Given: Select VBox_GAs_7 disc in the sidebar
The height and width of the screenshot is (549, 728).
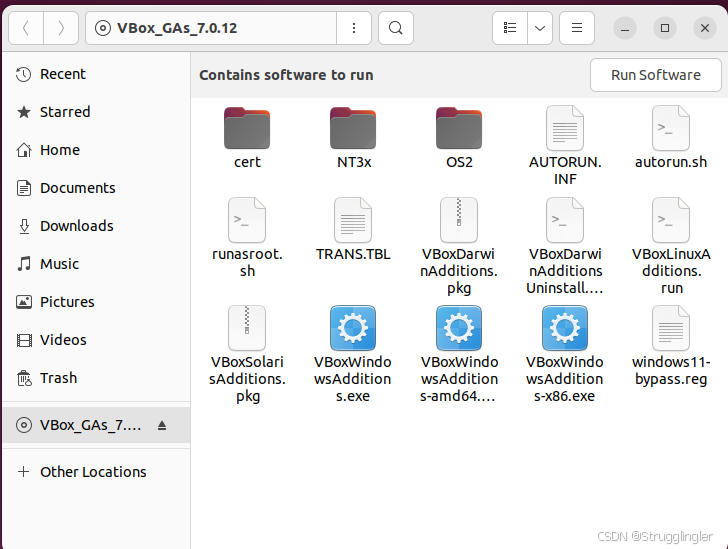Looking at the screenshot, I should coord(96,425).
